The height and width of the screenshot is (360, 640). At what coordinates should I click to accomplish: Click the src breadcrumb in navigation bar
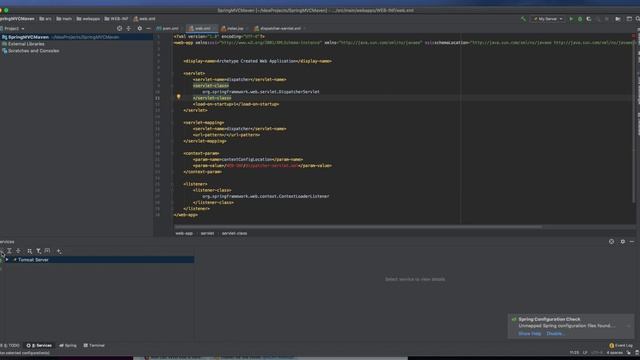[x=46, y=19]
